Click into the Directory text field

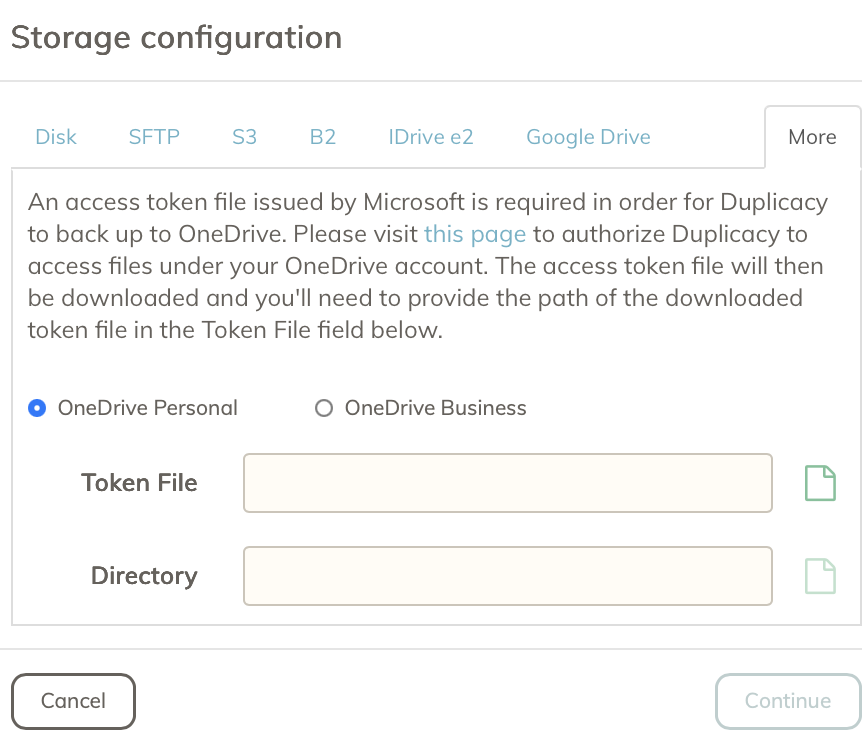pos(508,576)
